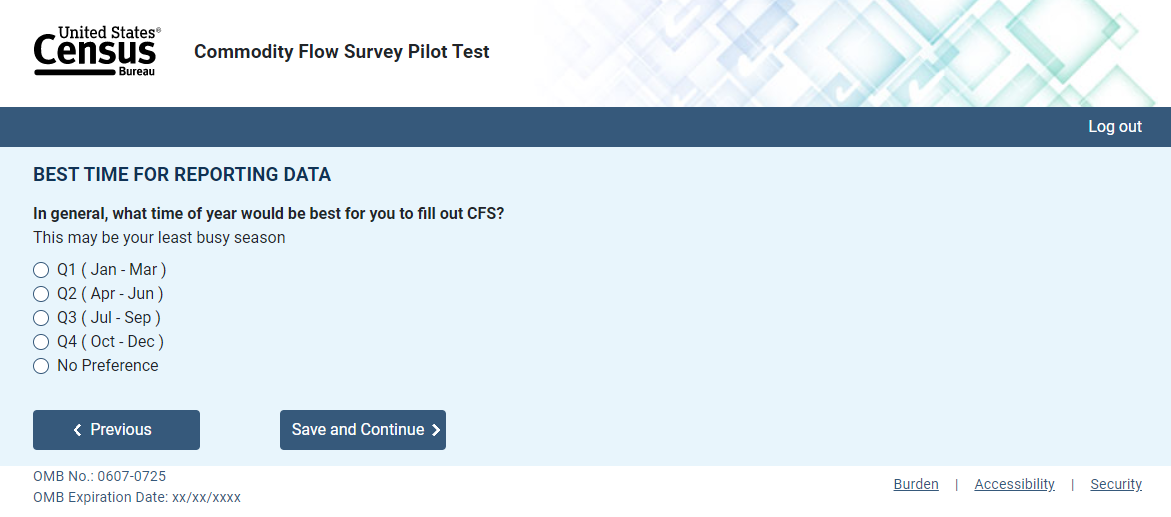This screenshot has height=517, width=1171.
Task: Click the Best Time for Reporting Data heading
Action: 182,175
